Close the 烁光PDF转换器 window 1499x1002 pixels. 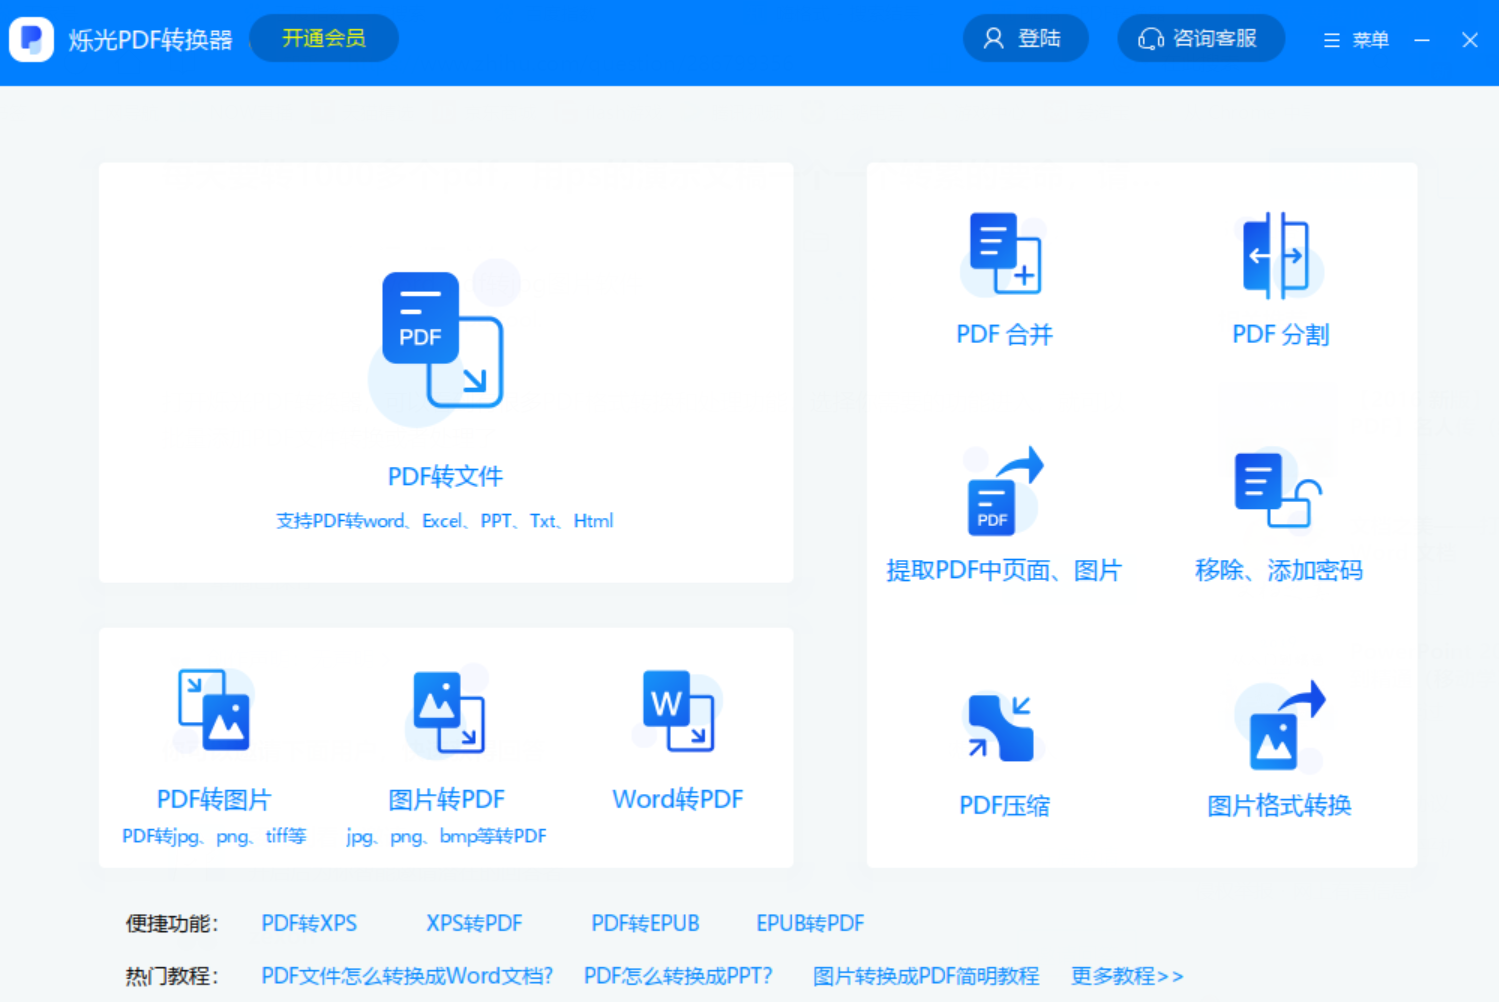1470,40
